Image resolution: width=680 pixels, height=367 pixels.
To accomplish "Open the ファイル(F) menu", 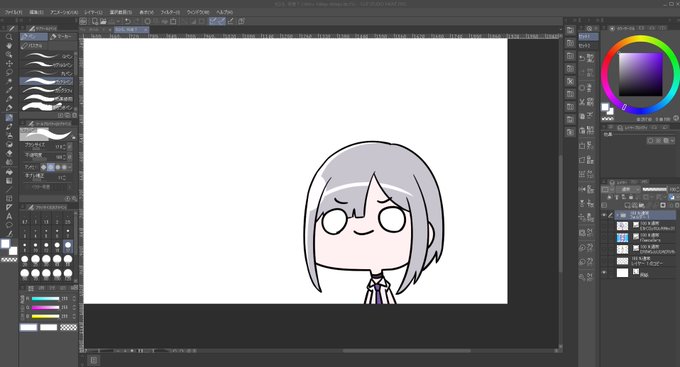I will [13, 12].
